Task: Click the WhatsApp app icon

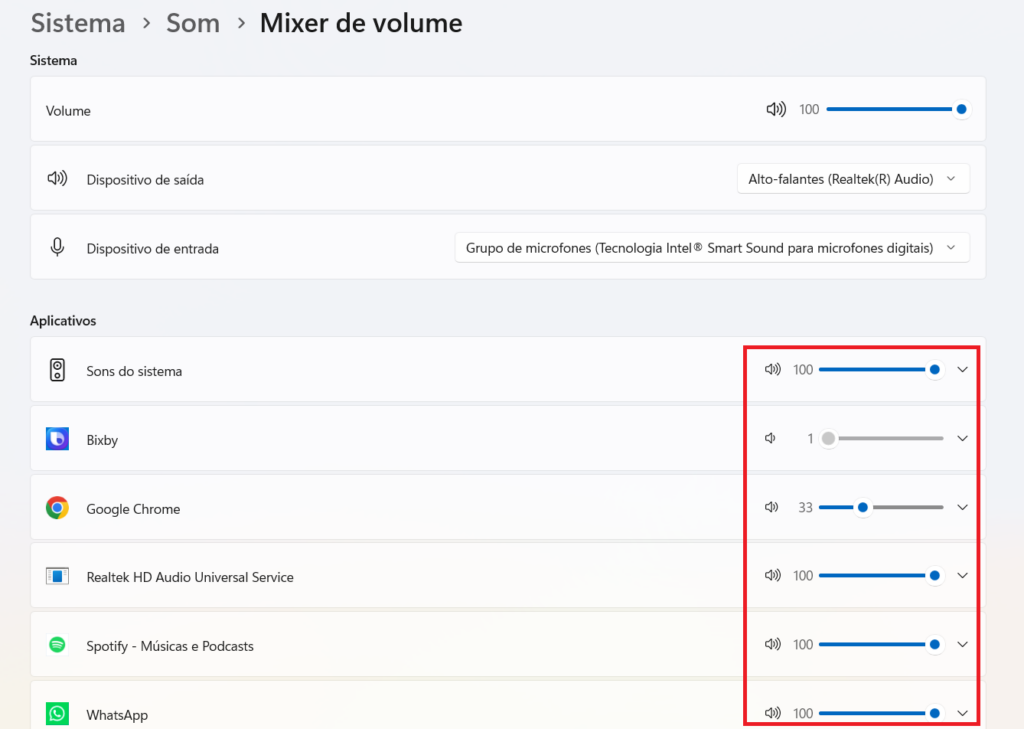Action: pyautogui.click(x=57, y=713)
